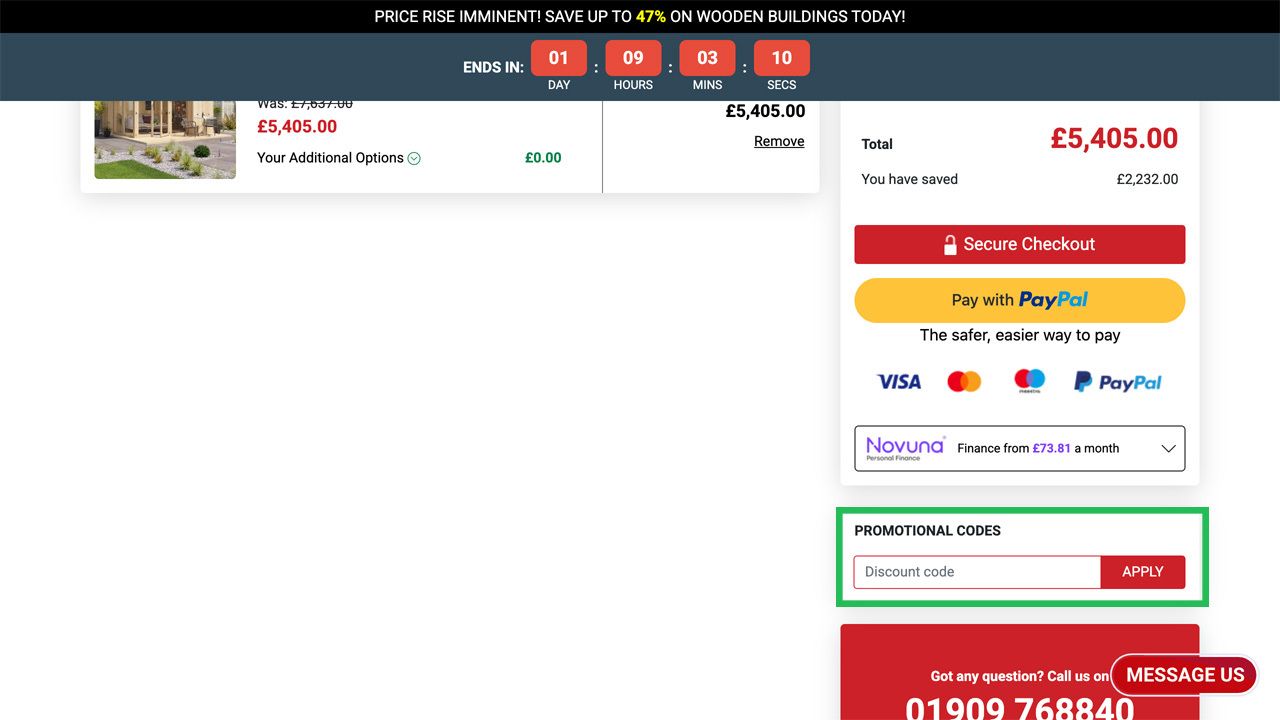Click the Pay with PayPal button
1280x720 pixels.
point(1019,299)
